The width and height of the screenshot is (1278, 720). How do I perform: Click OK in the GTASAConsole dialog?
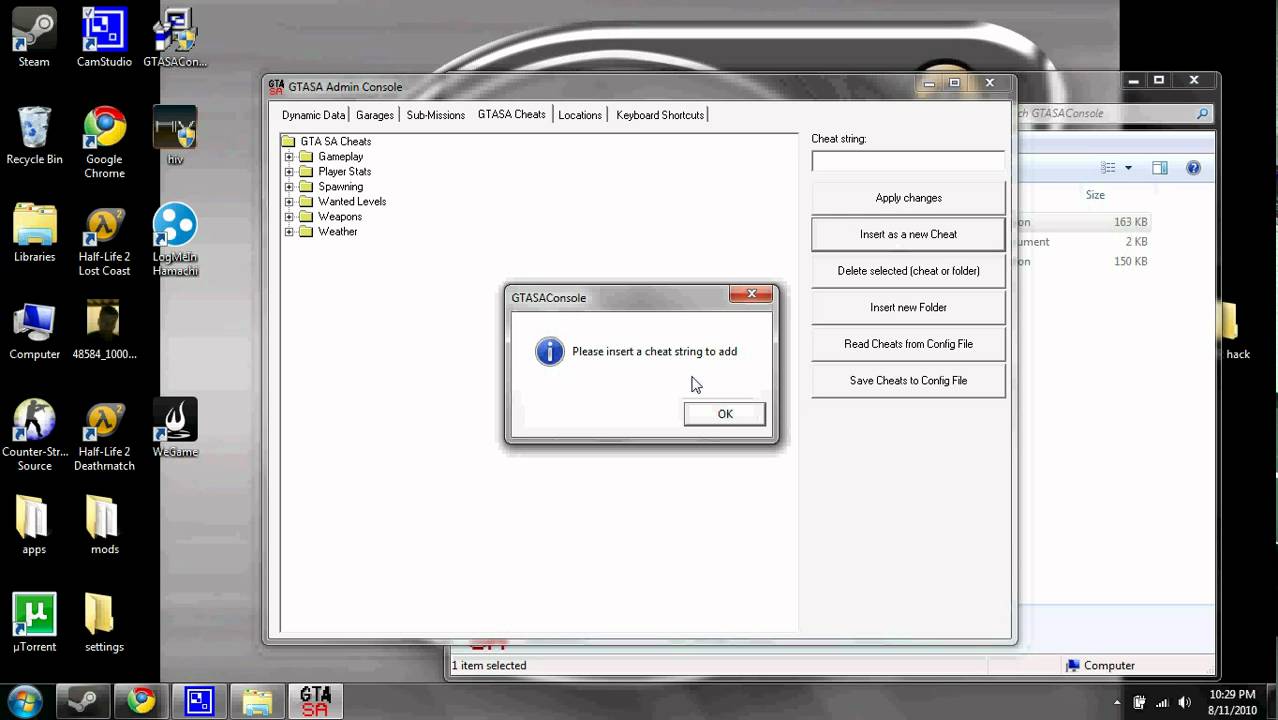tap(725, 414)
